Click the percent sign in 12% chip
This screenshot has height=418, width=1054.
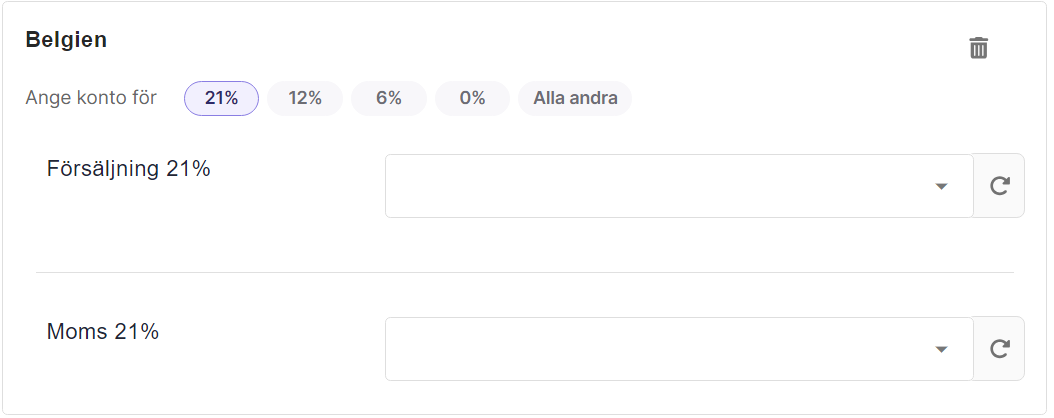315,98
